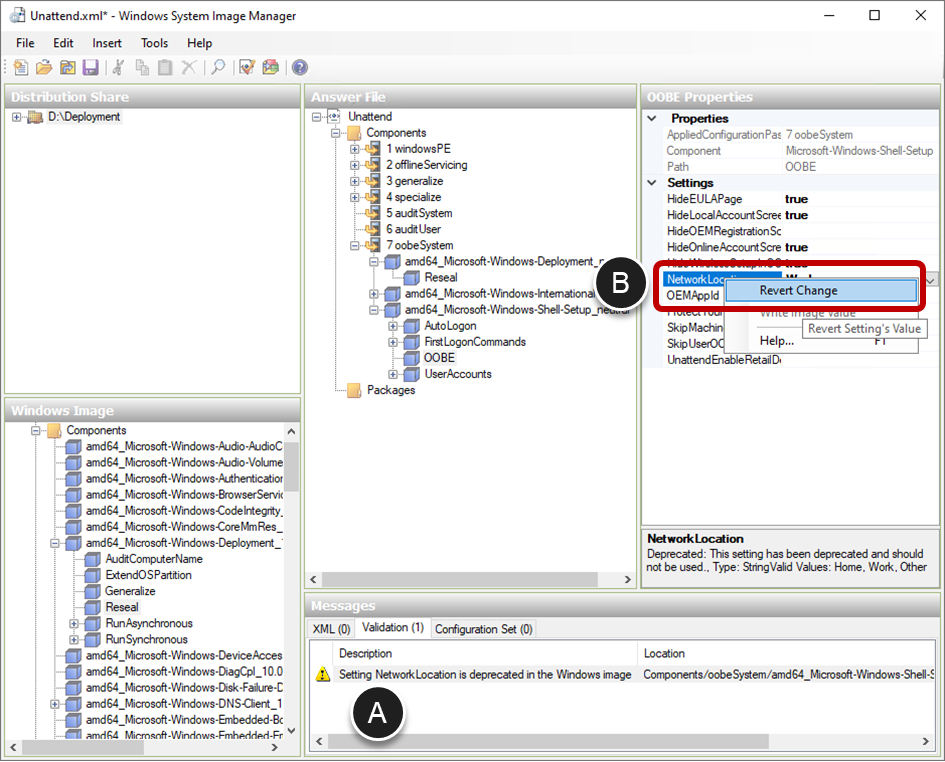This screenshot has height=762, width=945.
Task: Click the Create Configuration Set toolbar icon
Action: pyautogui.click(x=270, y=68)
